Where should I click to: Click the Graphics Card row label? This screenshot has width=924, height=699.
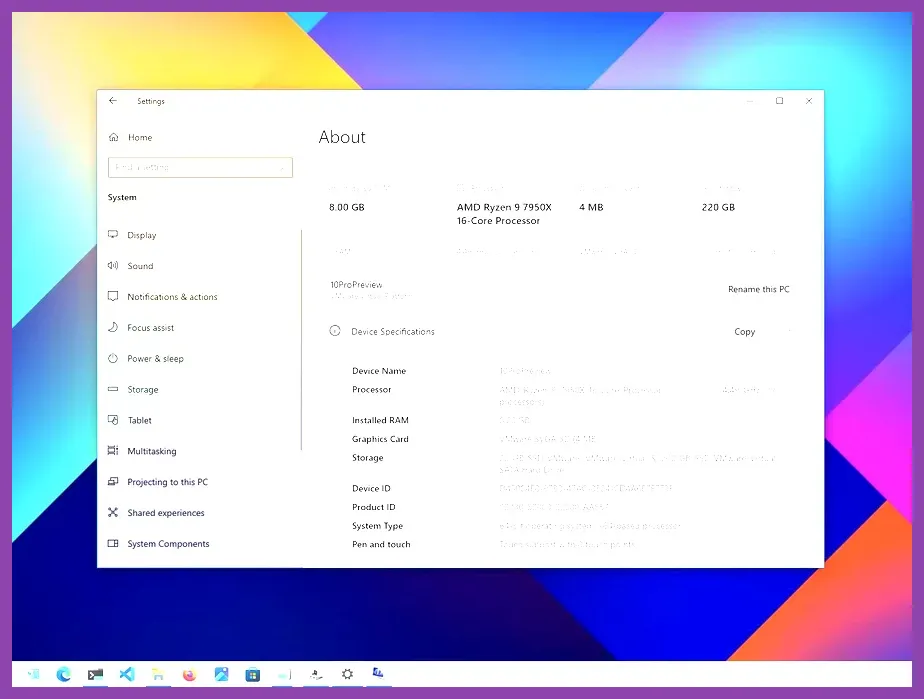point(380,439)
